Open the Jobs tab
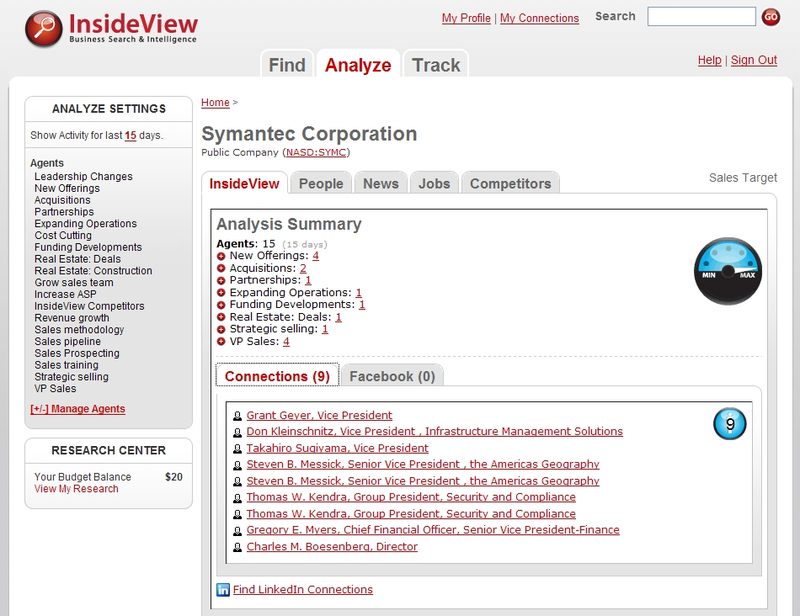The width and height of the screenshot is (800, 616). [x=434, y=183]
